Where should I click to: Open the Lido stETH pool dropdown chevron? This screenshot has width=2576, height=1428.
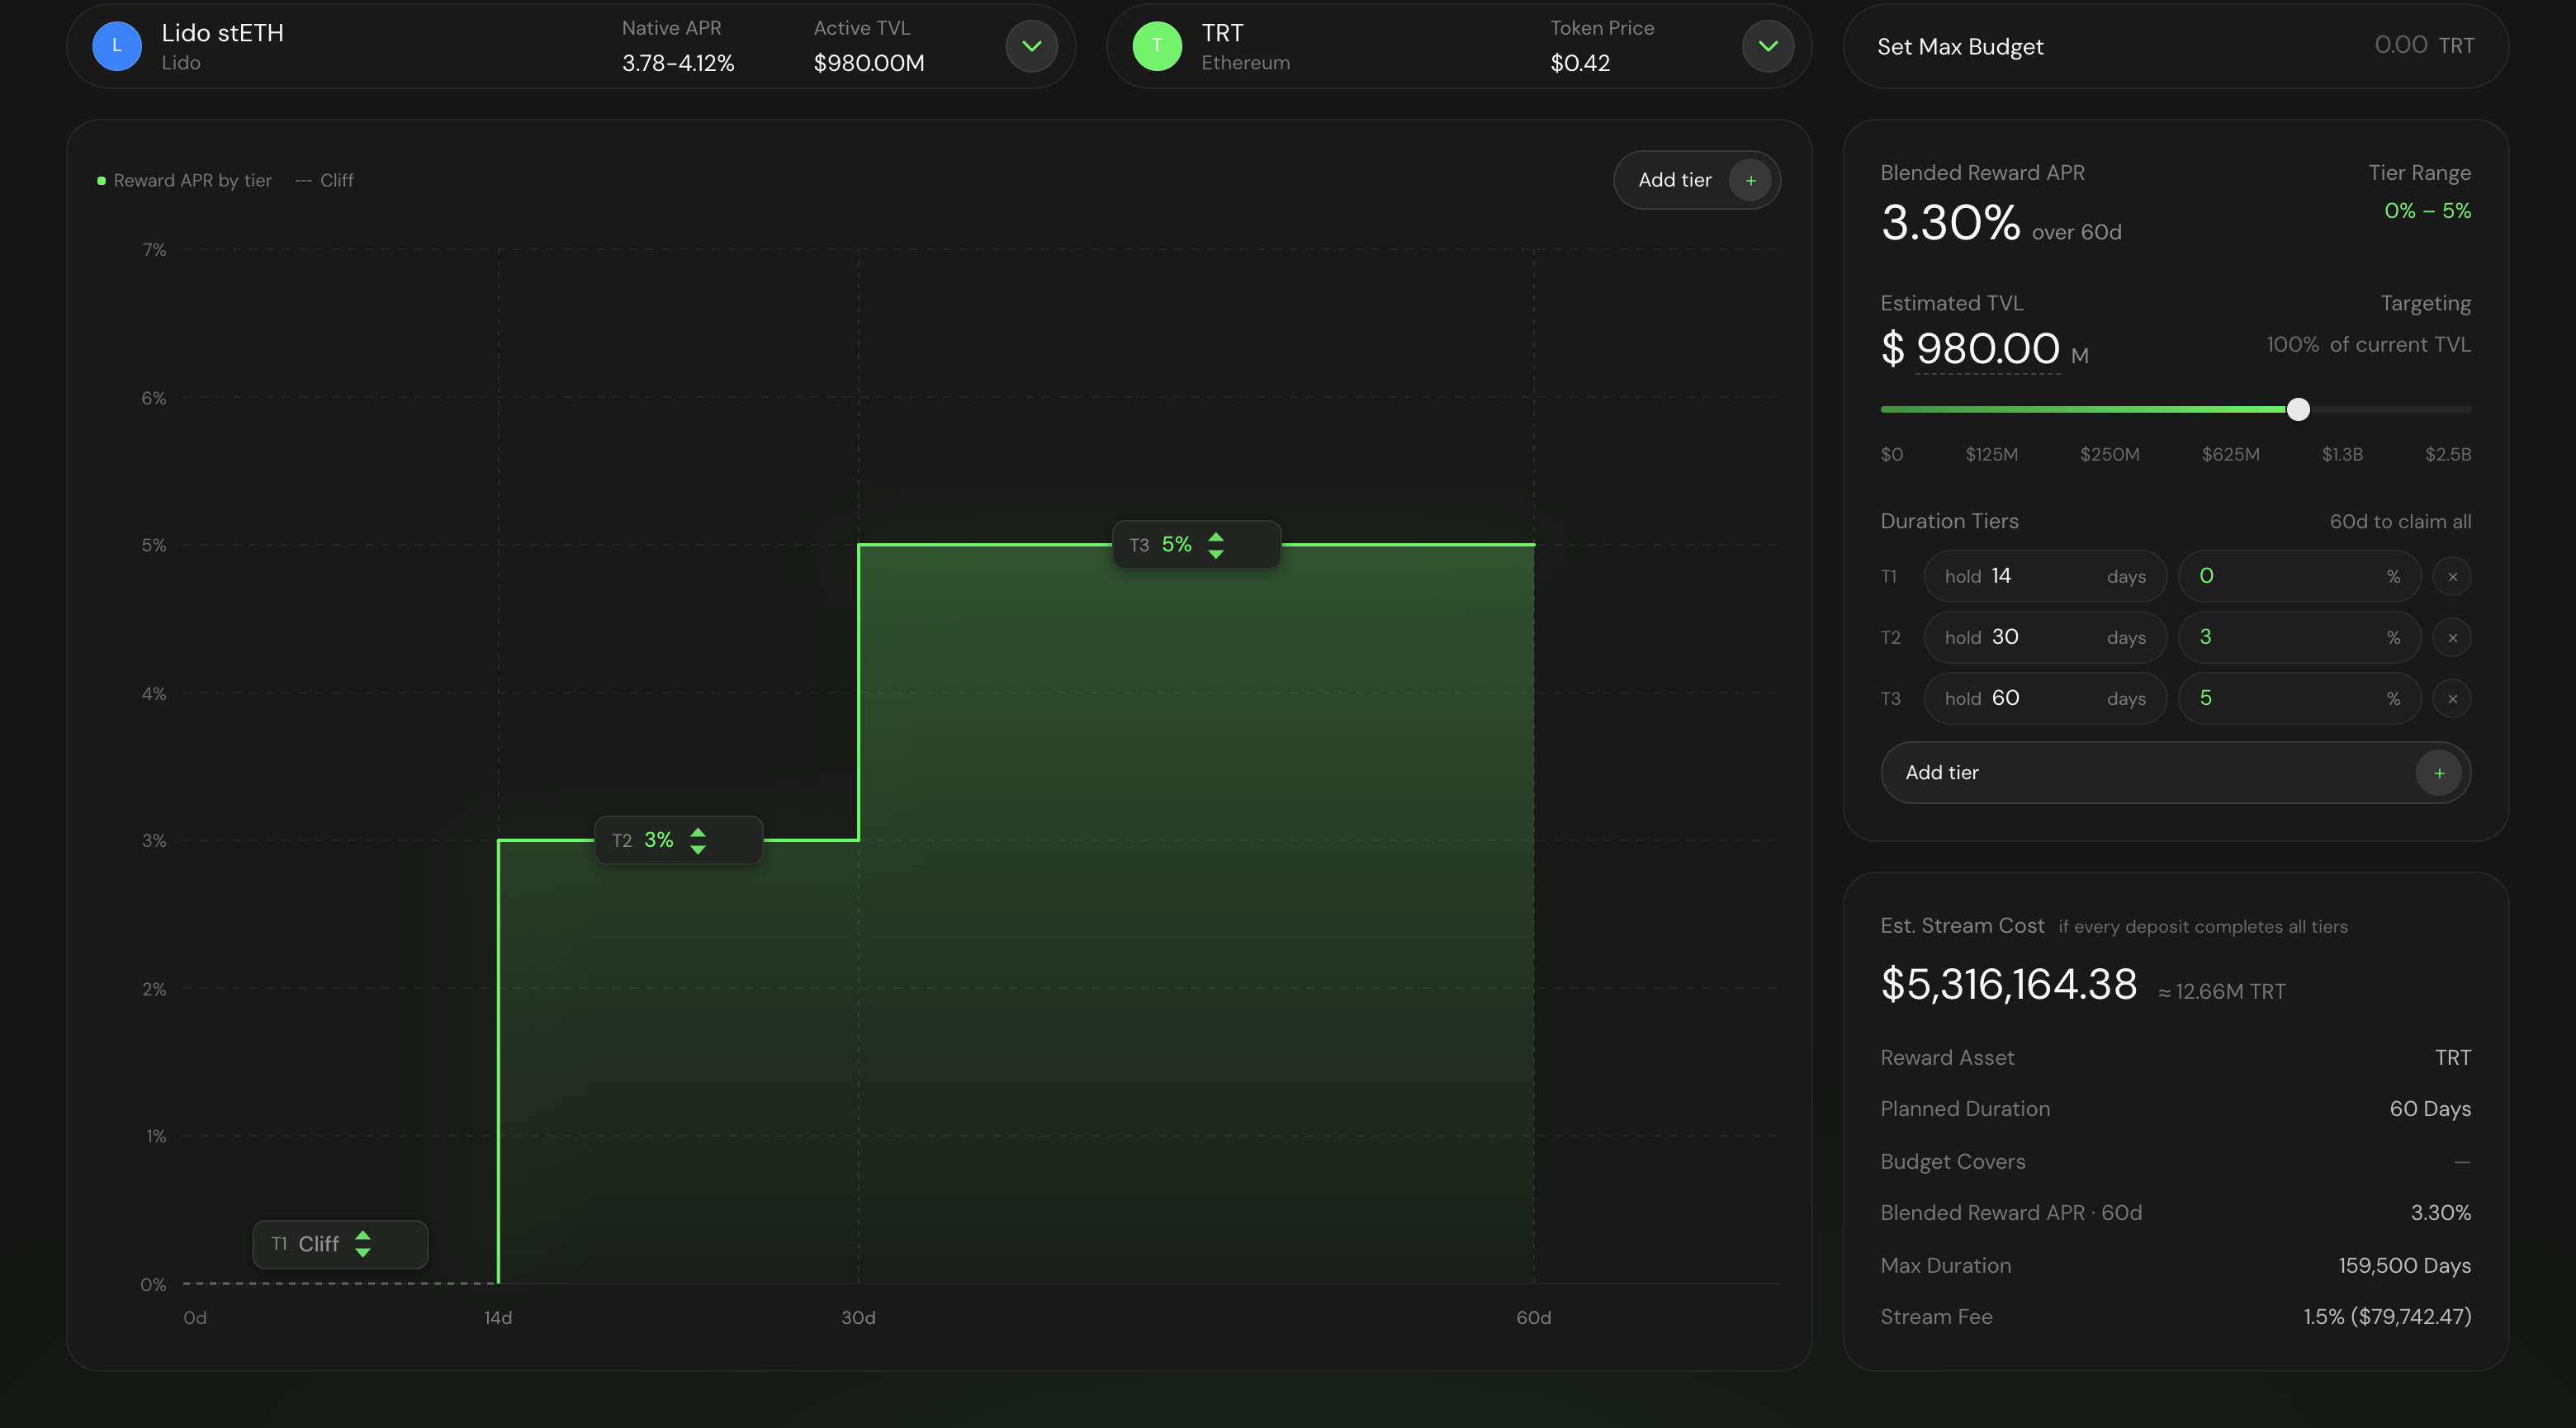point(1031,46)
